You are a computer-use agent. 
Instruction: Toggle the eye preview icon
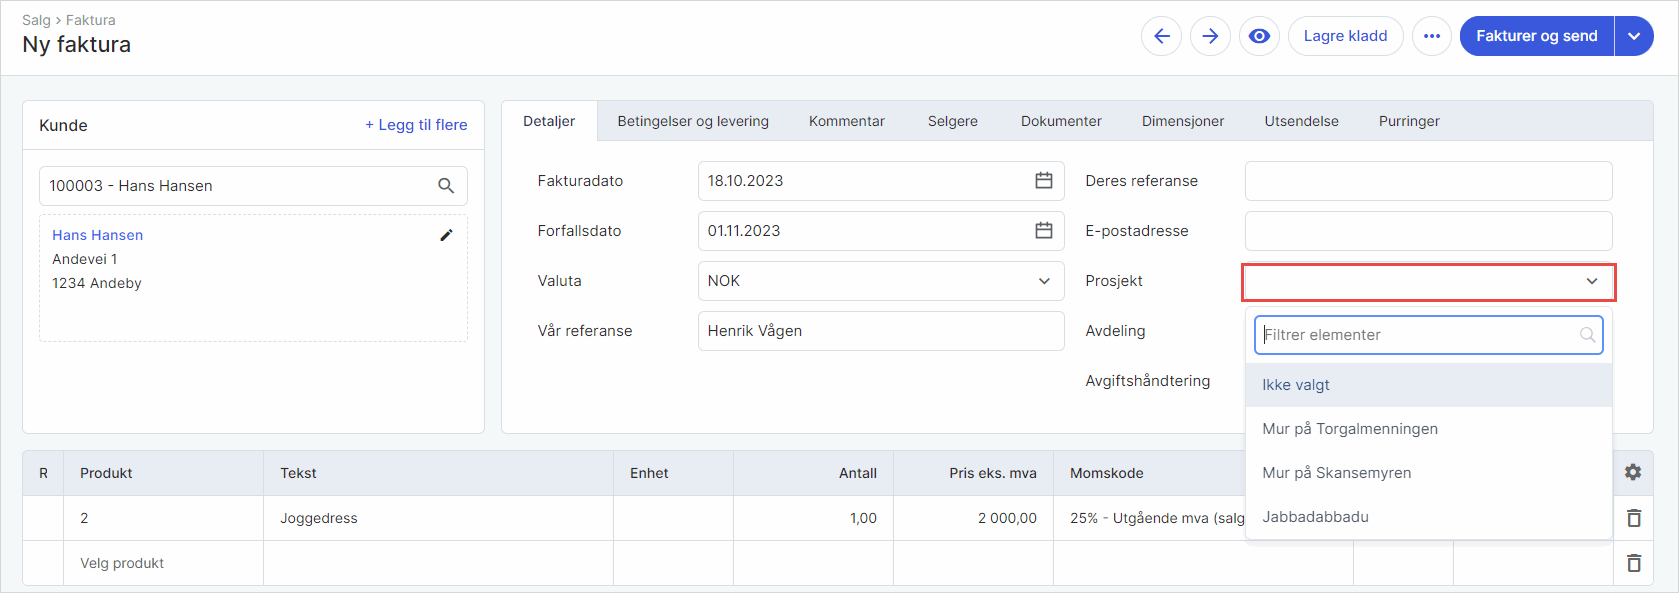point(1259,36)
